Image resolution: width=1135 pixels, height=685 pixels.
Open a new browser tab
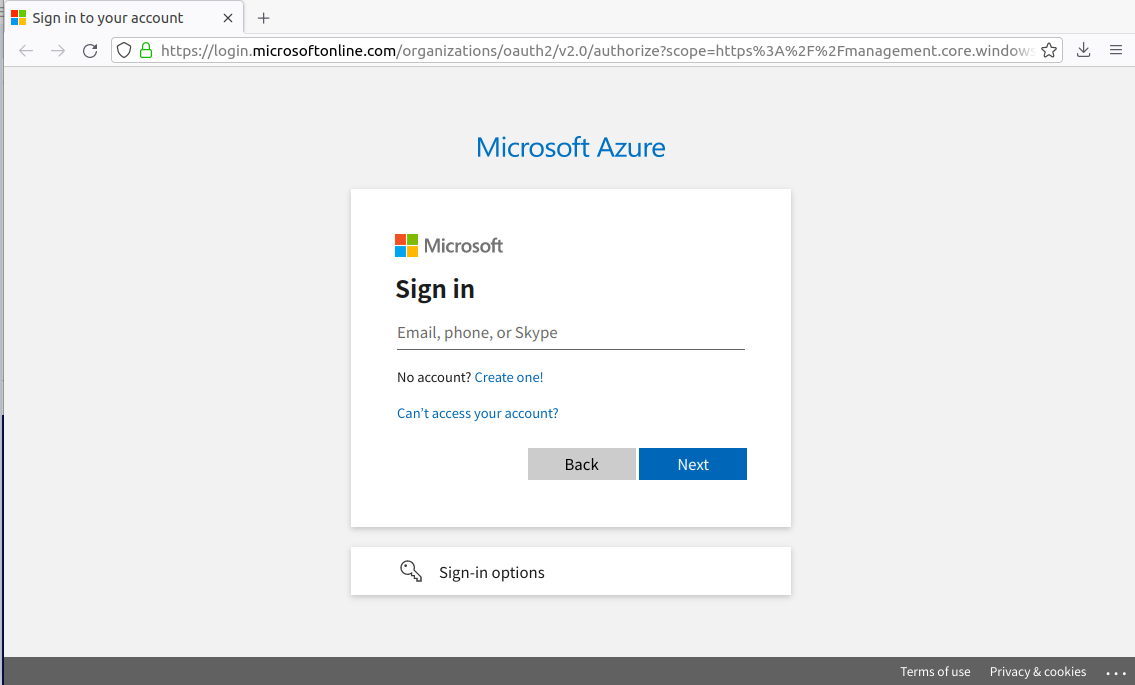click(262, 17)
